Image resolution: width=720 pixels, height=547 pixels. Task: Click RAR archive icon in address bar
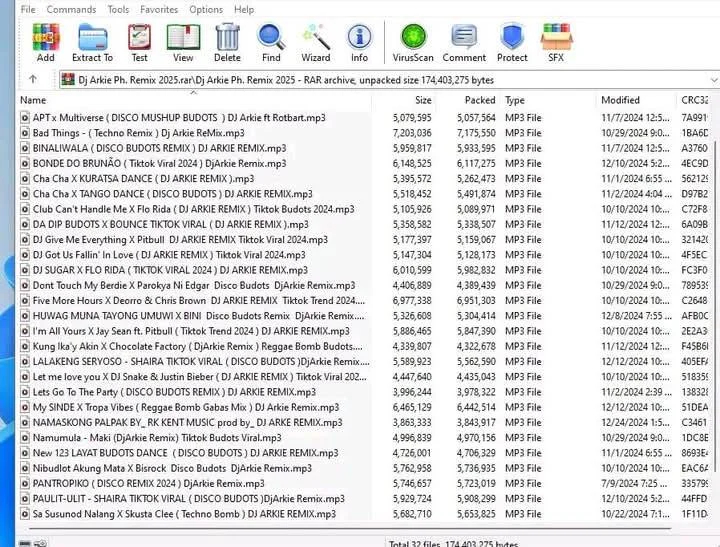pos(68,79)
